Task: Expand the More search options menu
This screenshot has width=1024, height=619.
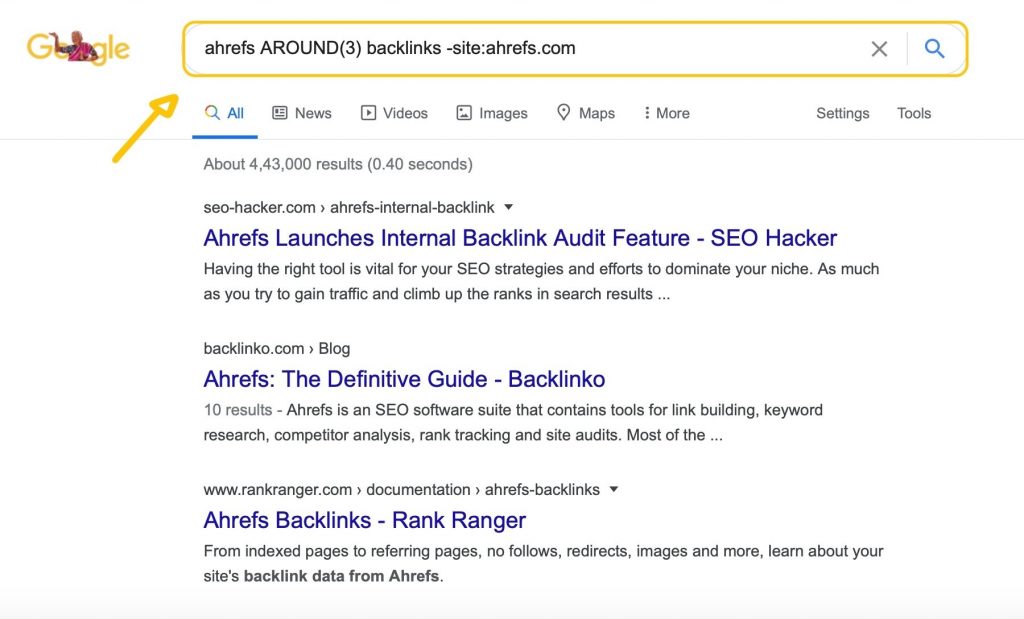Action: coord(667,113)
